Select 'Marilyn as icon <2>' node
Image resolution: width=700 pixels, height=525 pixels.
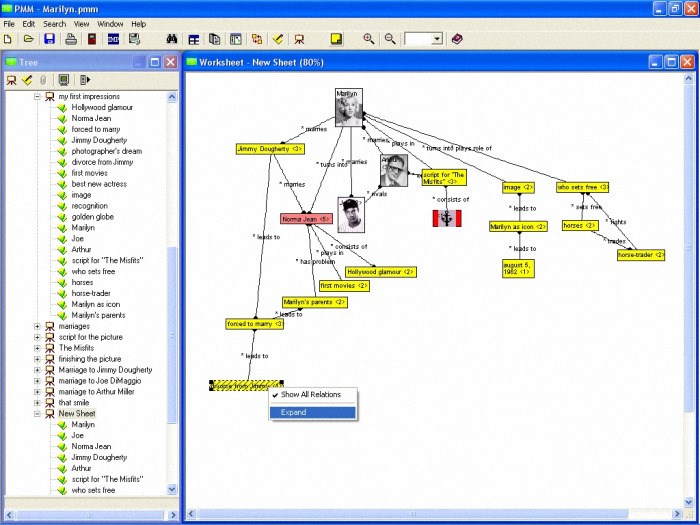(x=518, y=227)
